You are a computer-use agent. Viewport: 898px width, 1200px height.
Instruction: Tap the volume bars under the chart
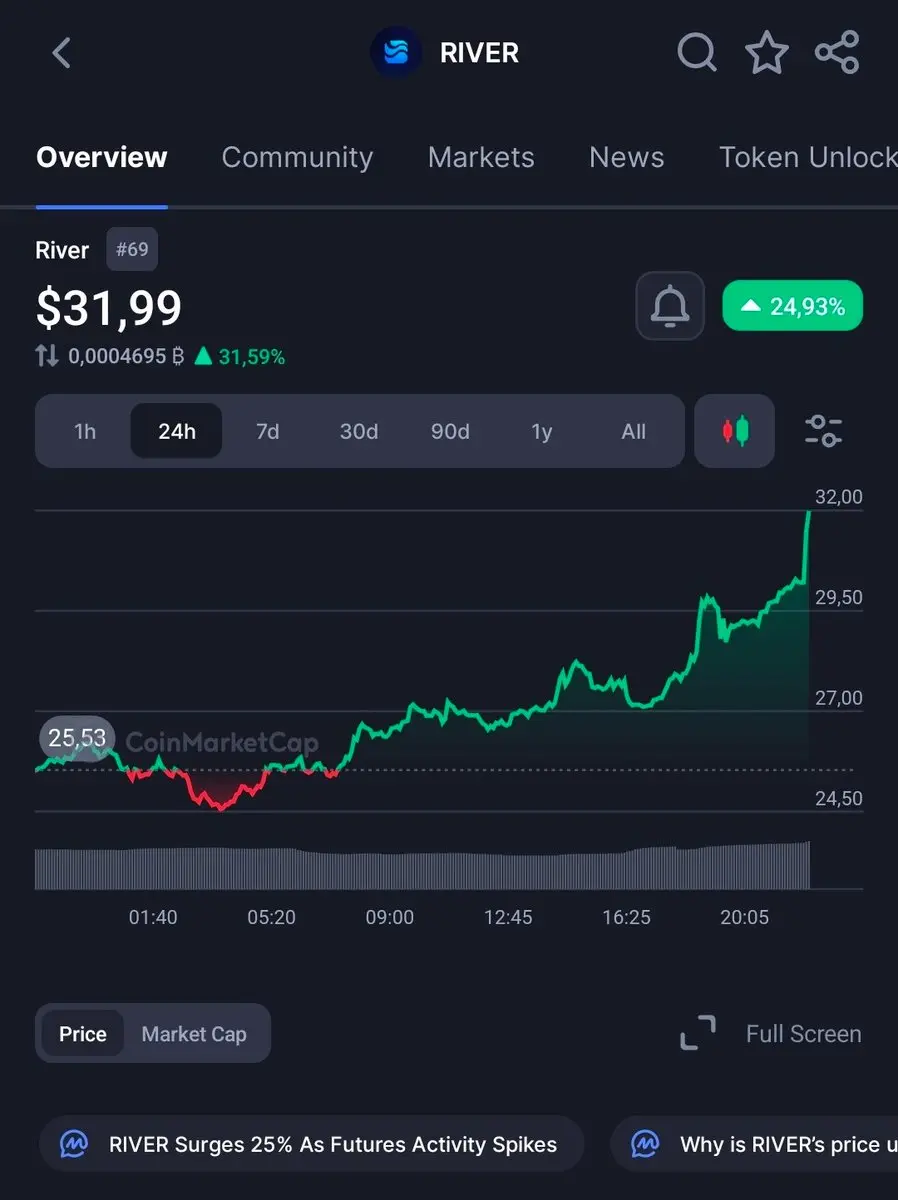(x=422, y=866)
